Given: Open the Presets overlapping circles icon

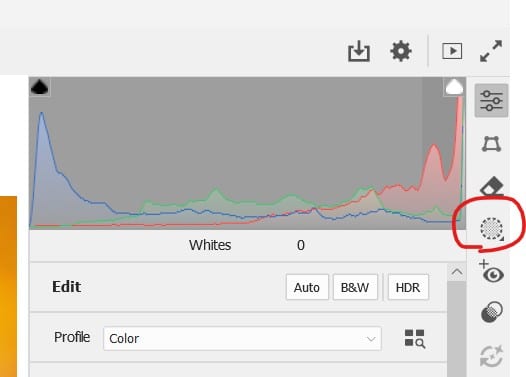Looking at the screenshot, I should pyautogui.click(x=491, y=312).
